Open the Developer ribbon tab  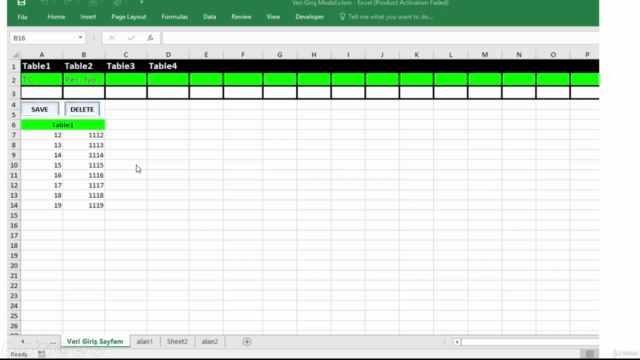click(309, 17)
